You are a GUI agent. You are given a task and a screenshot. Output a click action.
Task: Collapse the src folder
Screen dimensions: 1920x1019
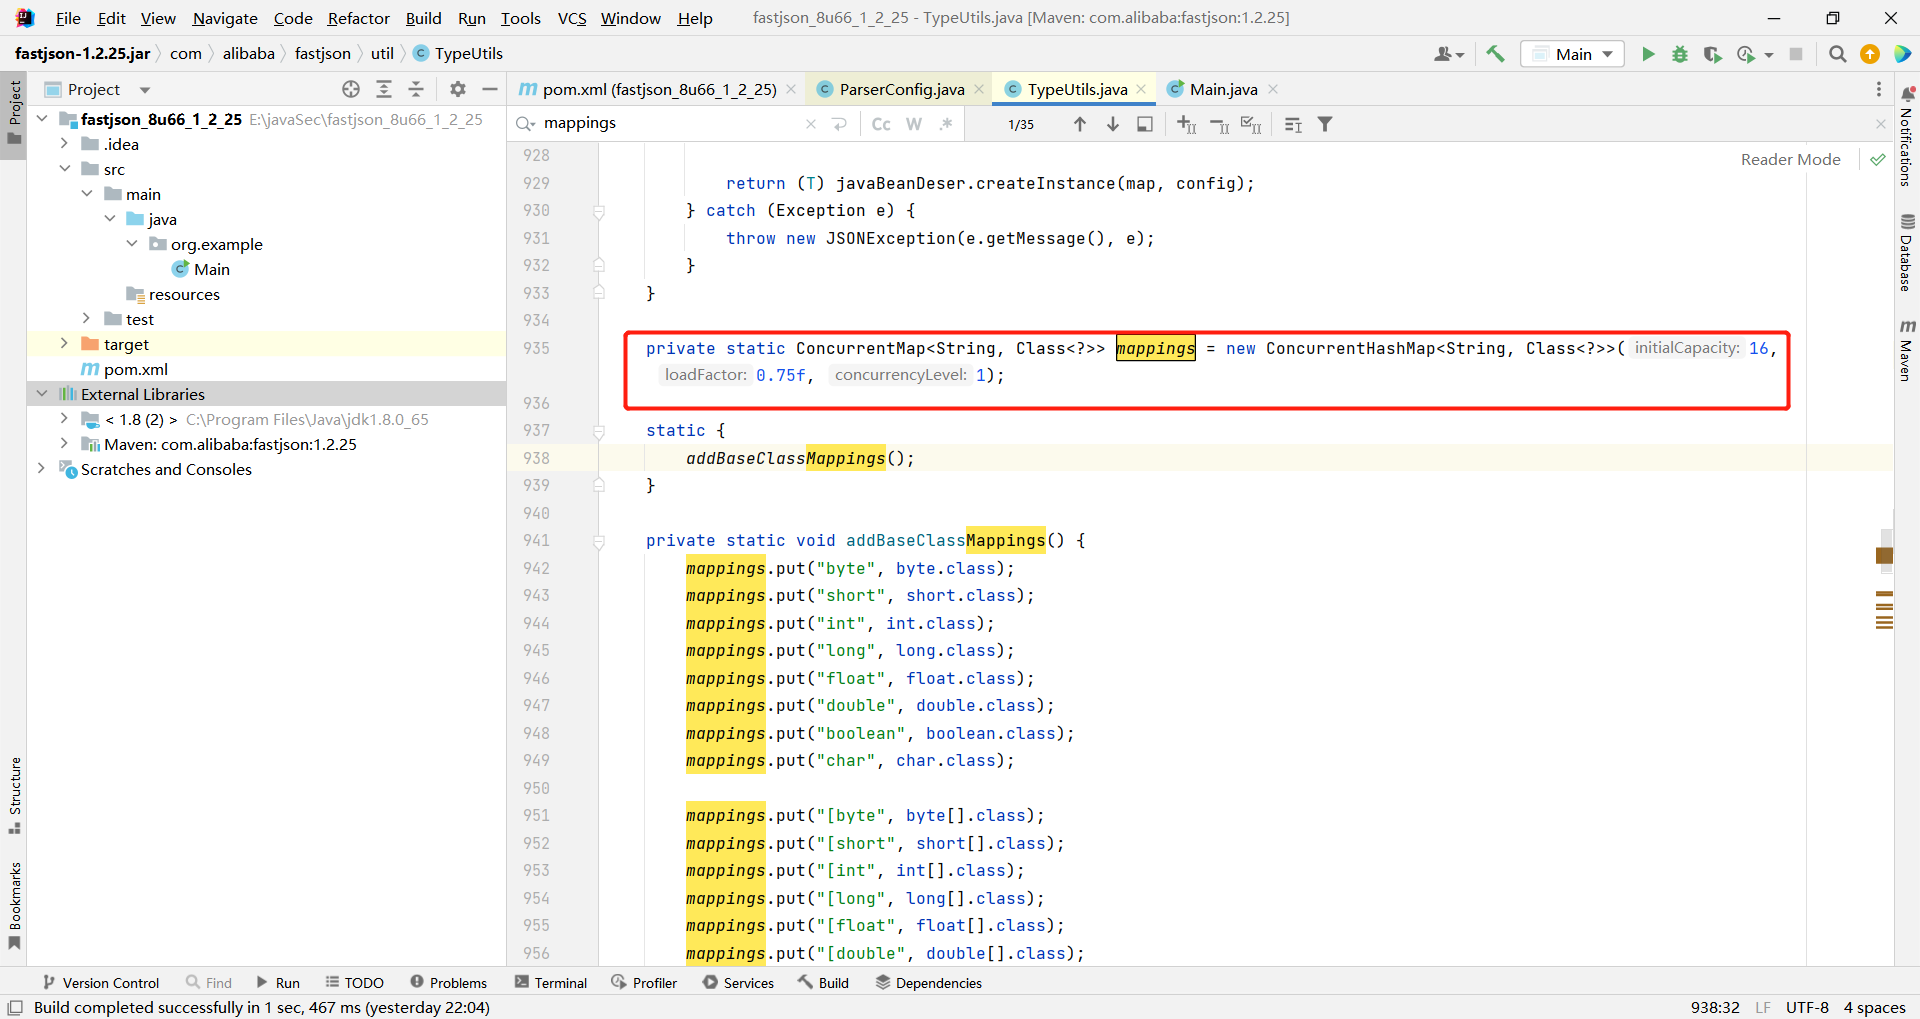click(64, 169)
